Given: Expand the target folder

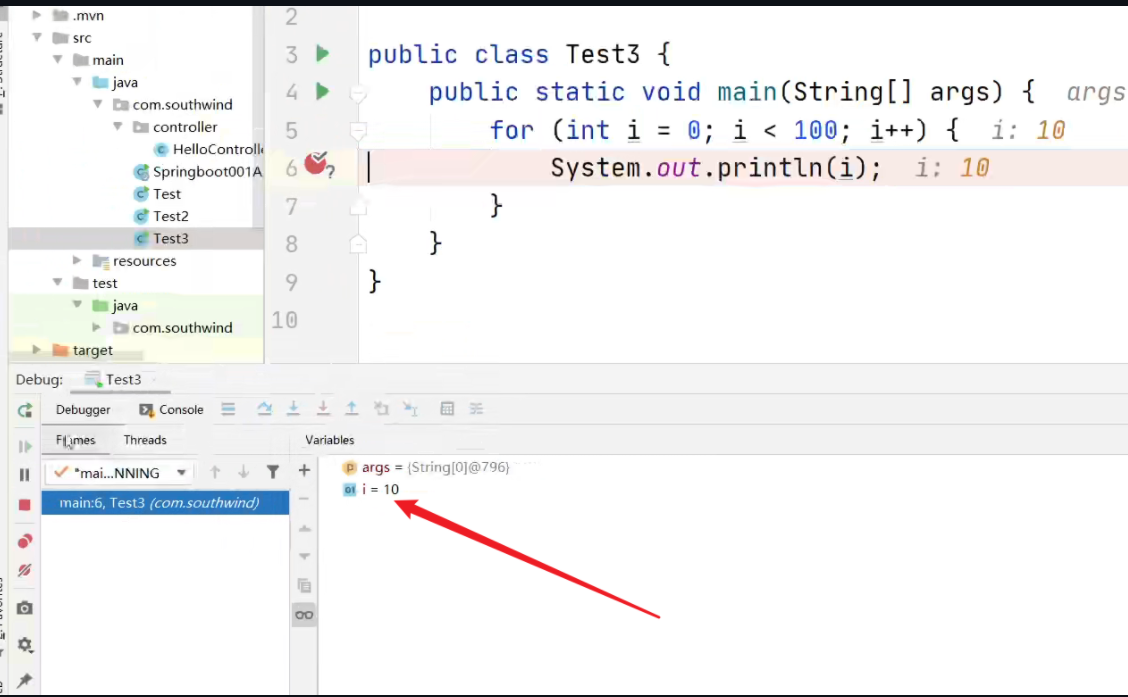Looking at the screenshot, I should click(x=37, y=350).
